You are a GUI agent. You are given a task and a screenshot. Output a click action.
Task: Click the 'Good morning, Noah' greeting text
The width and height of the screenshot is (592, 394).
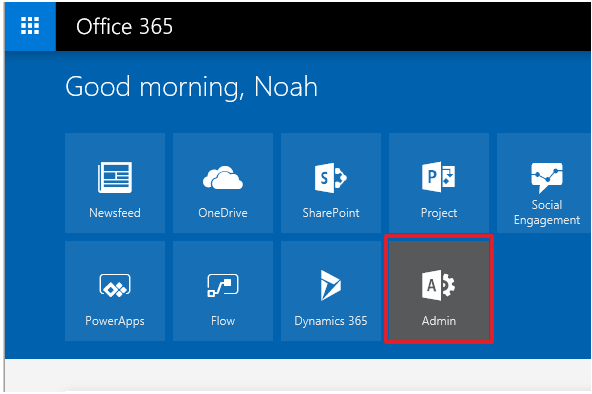pos(191,88)
